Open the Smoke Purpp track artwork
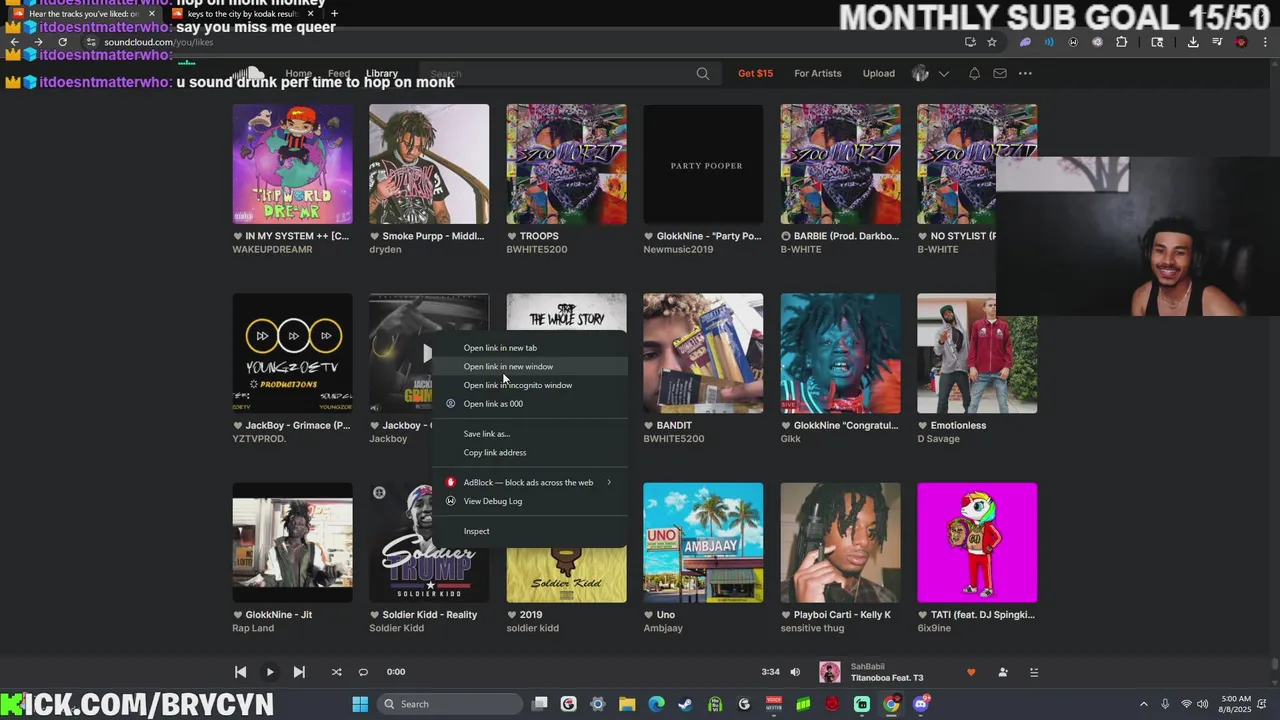This screenshot has width=1280, height=720. pyautogui.click(x=429, y=164)
